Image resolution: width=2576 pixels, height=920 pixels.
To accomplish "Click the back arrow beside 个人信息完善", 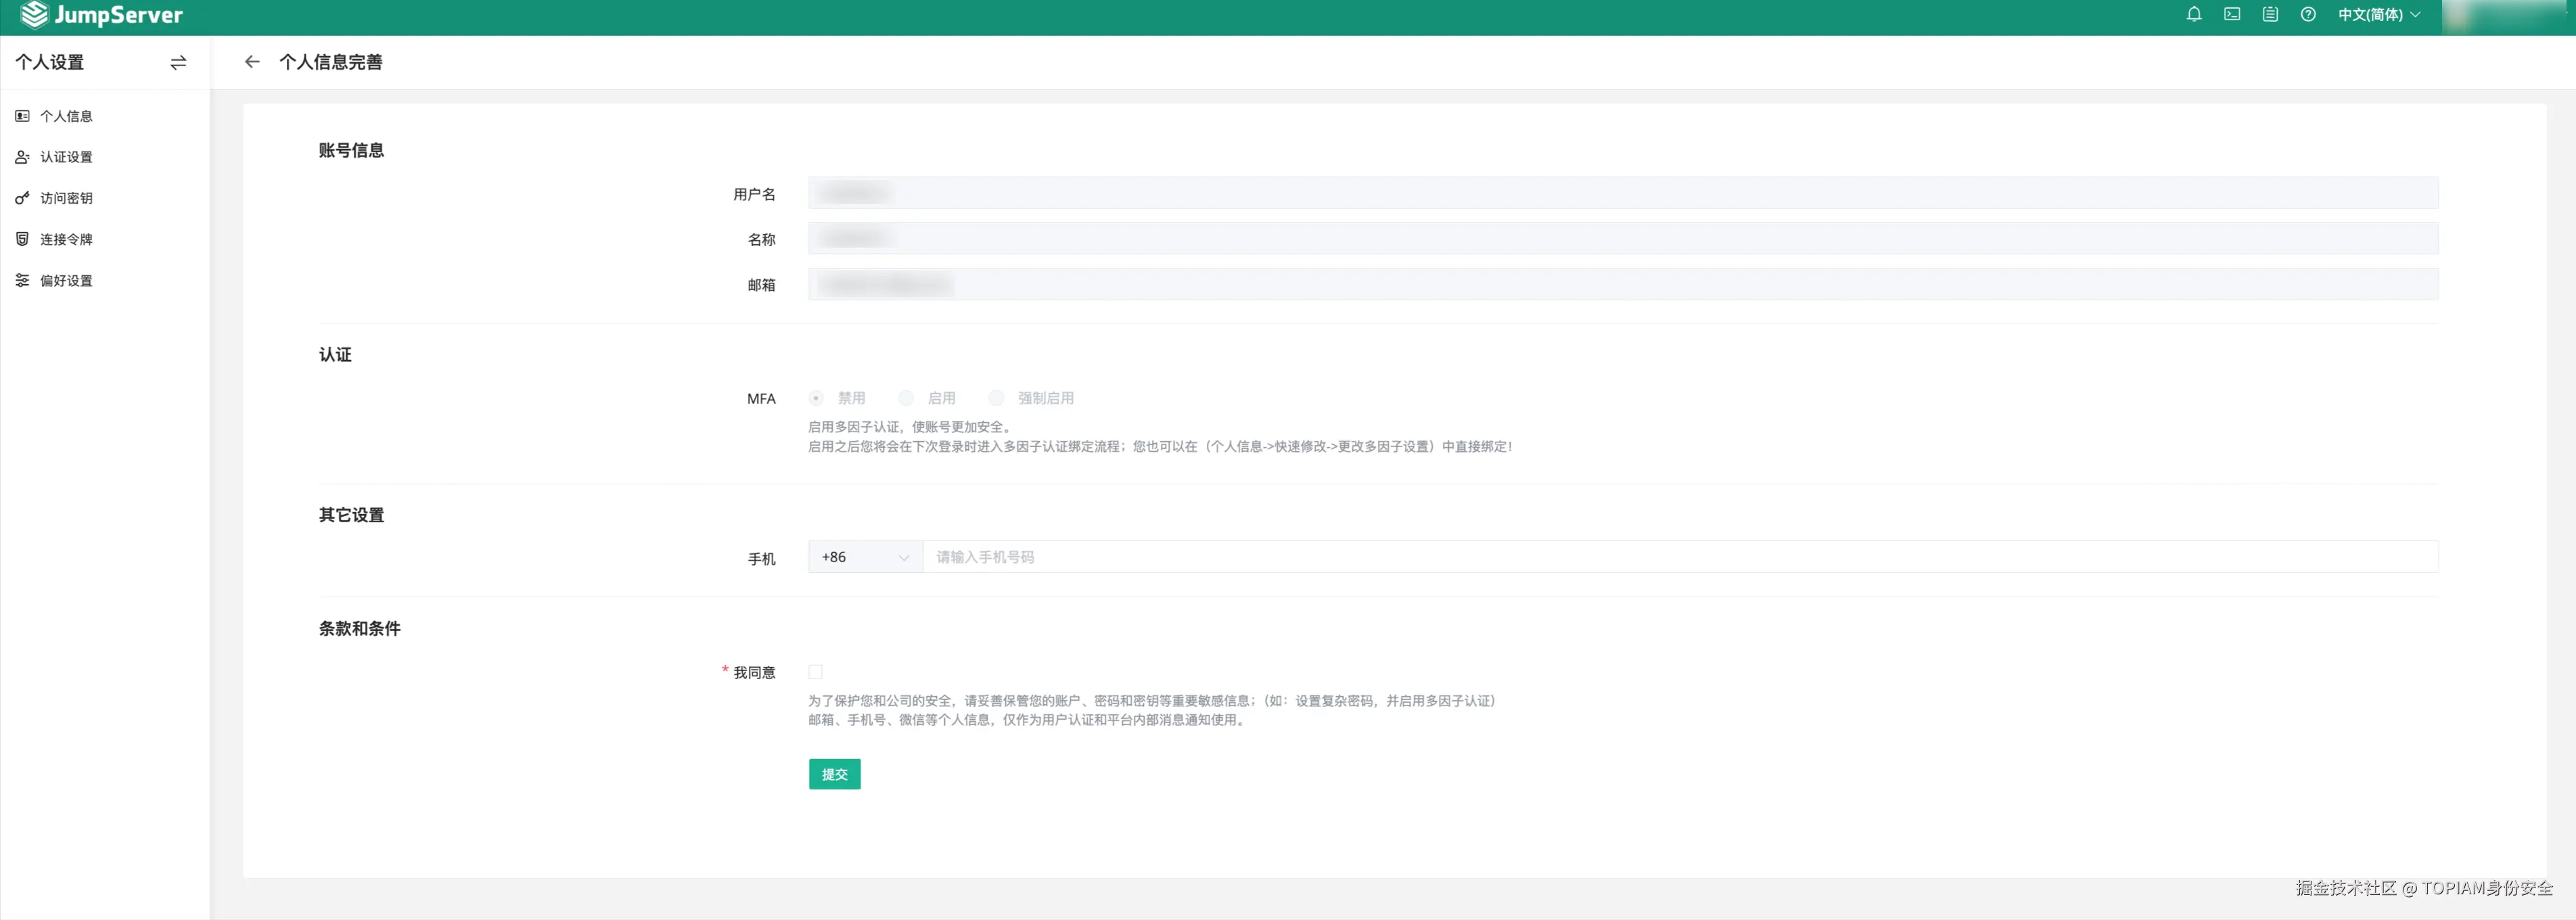I will [x=252, y=62].
